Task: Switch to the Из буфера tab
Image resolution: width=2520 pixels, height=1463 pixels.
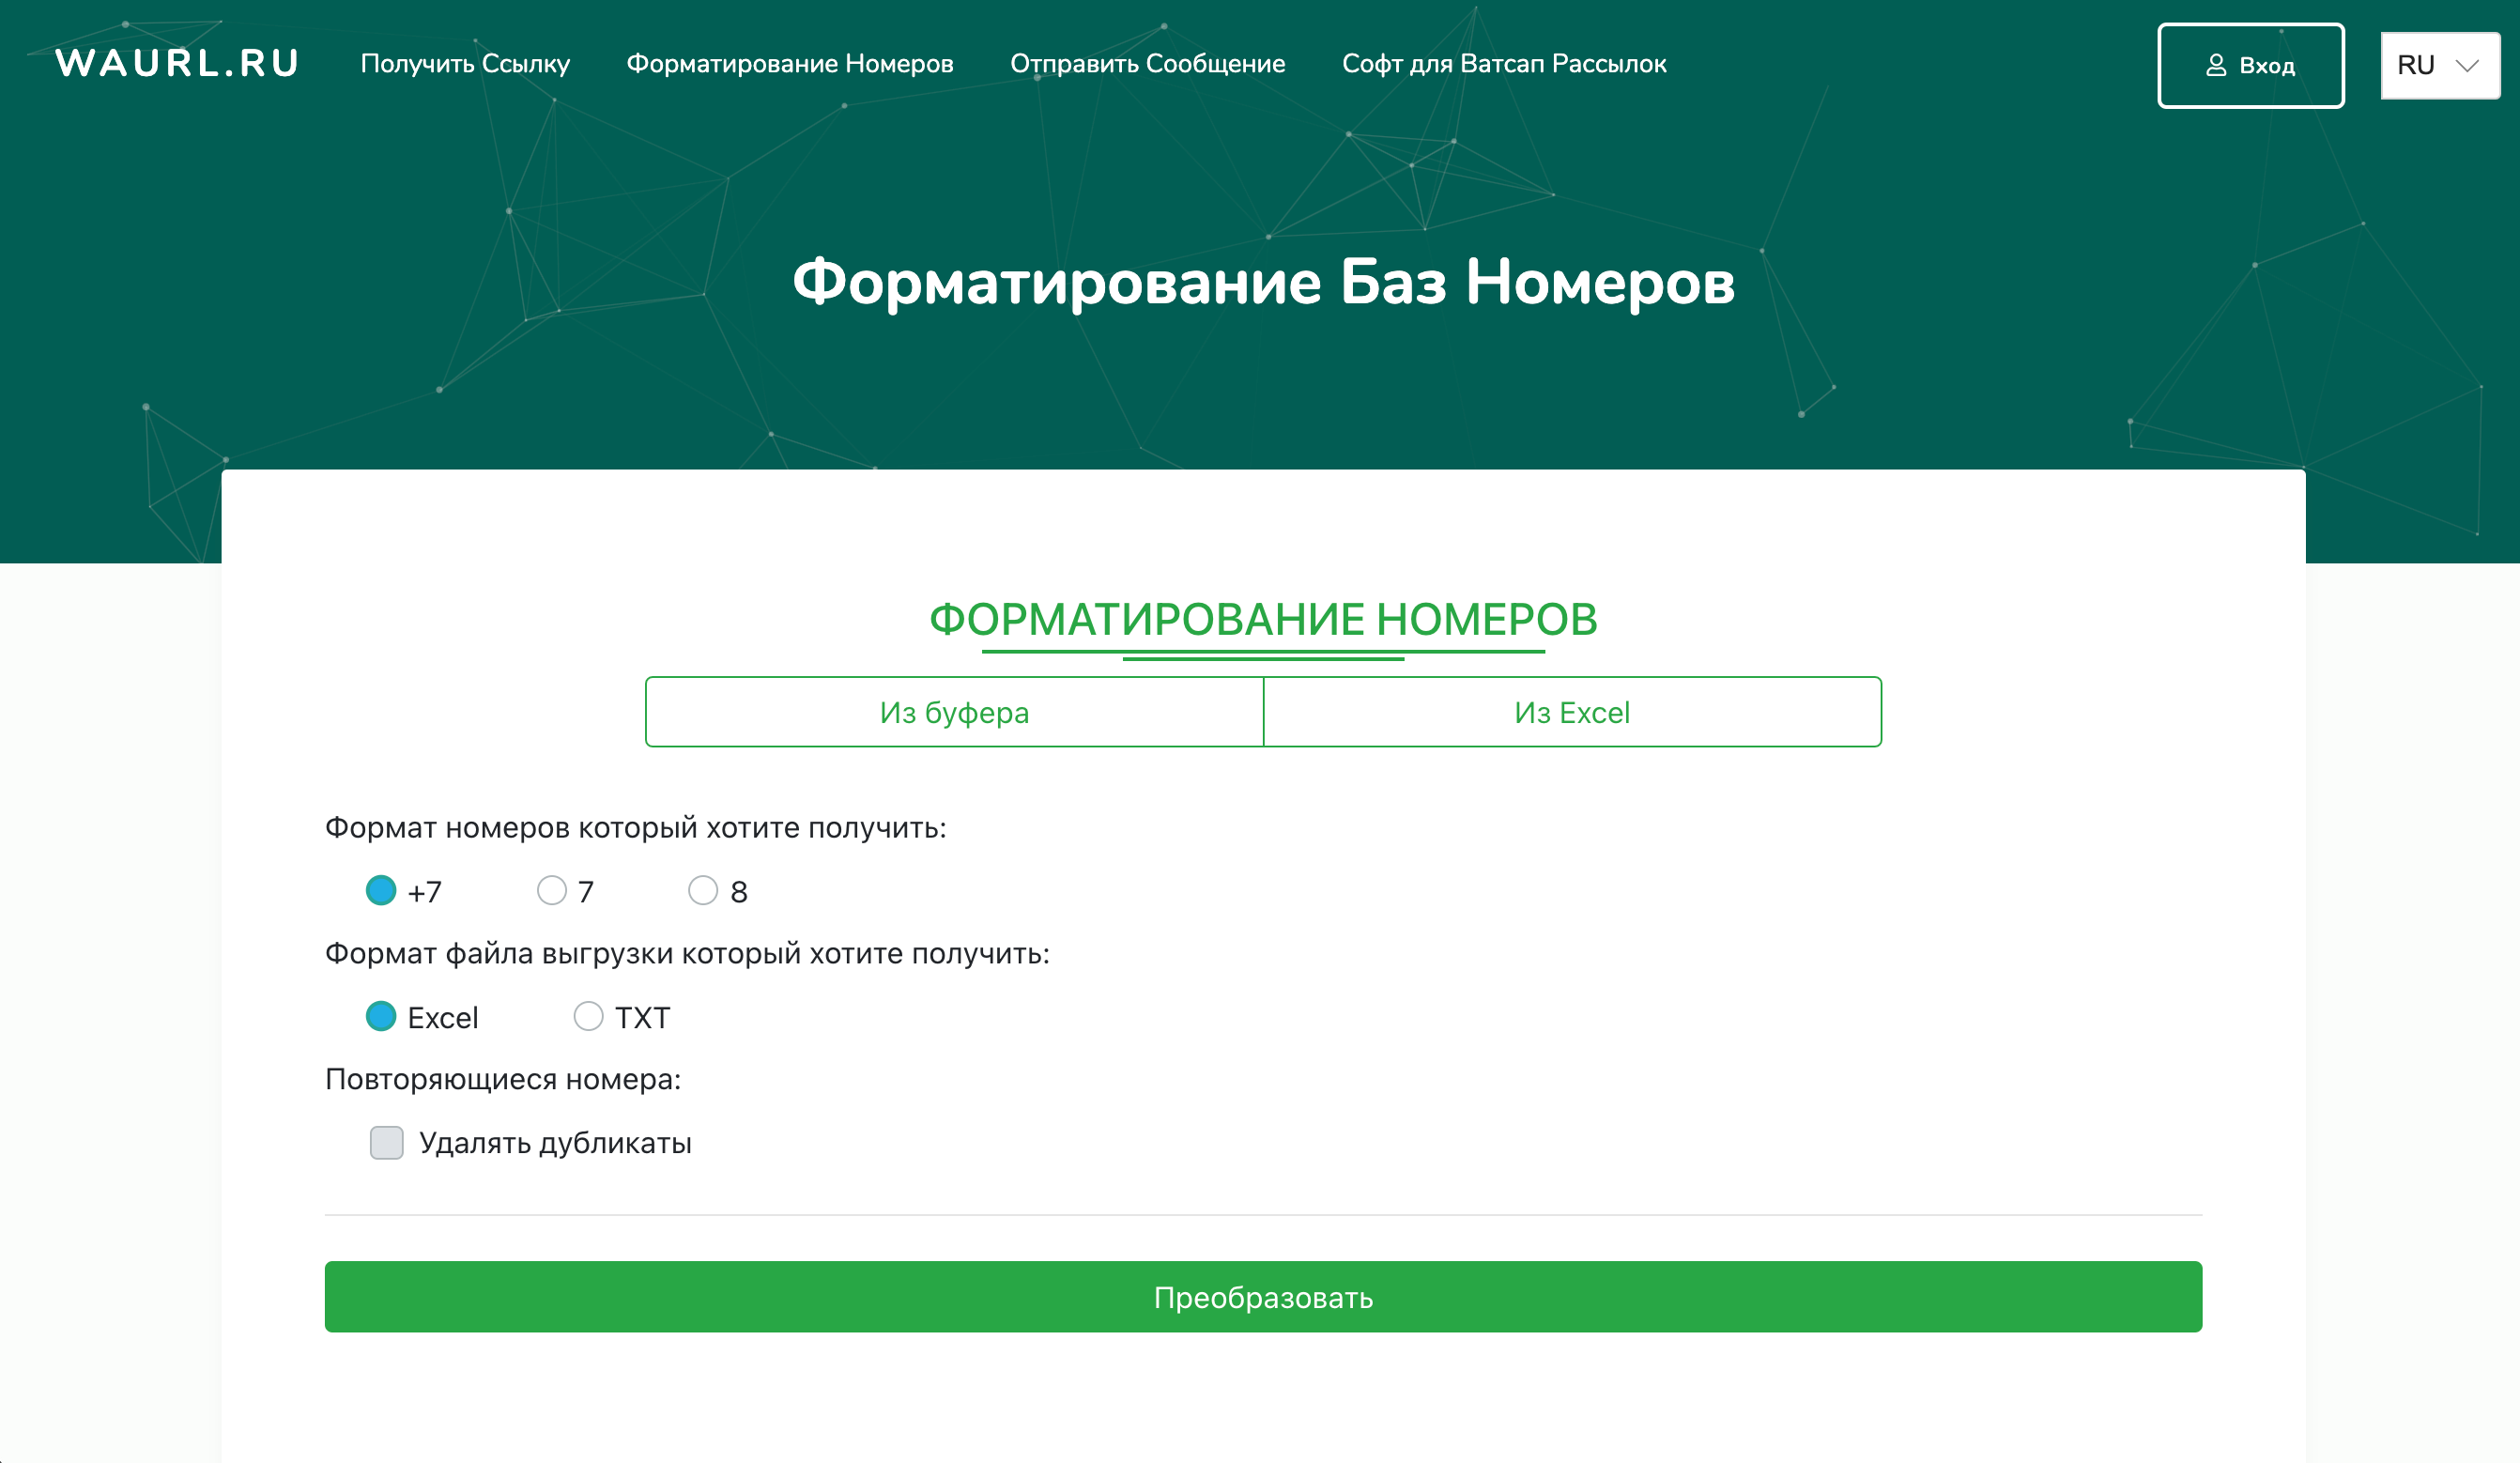Action: tap(954, 712)
